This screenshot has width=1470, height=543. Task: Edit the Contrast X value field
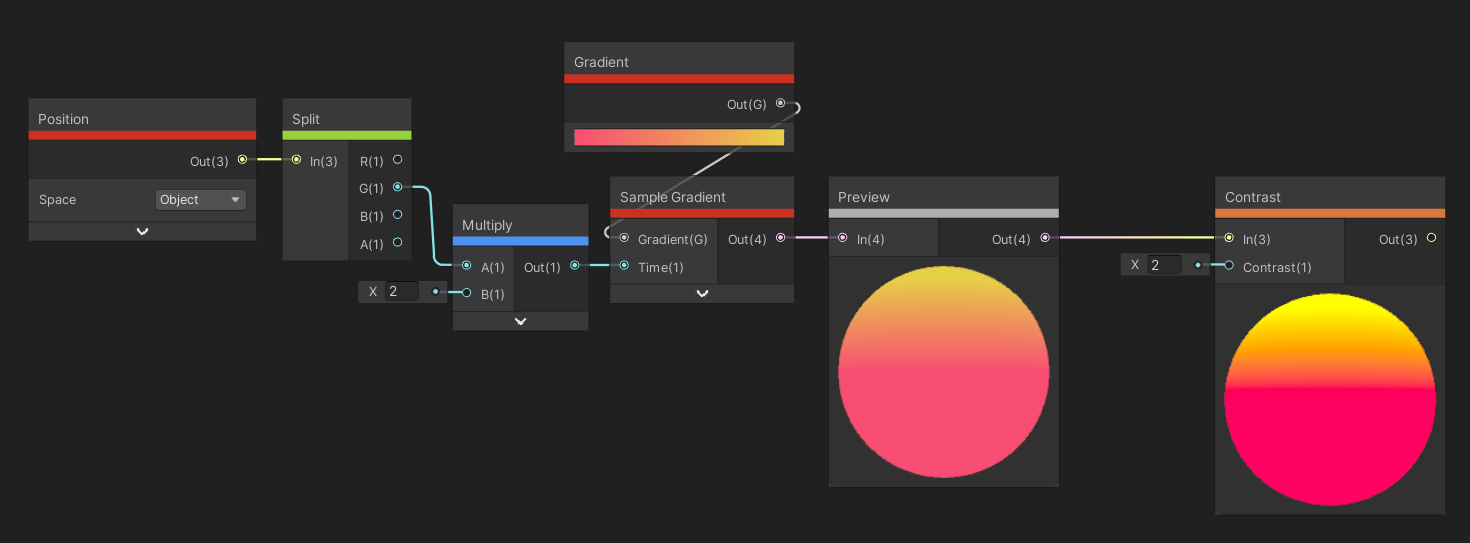click(x=1164, y=265)
